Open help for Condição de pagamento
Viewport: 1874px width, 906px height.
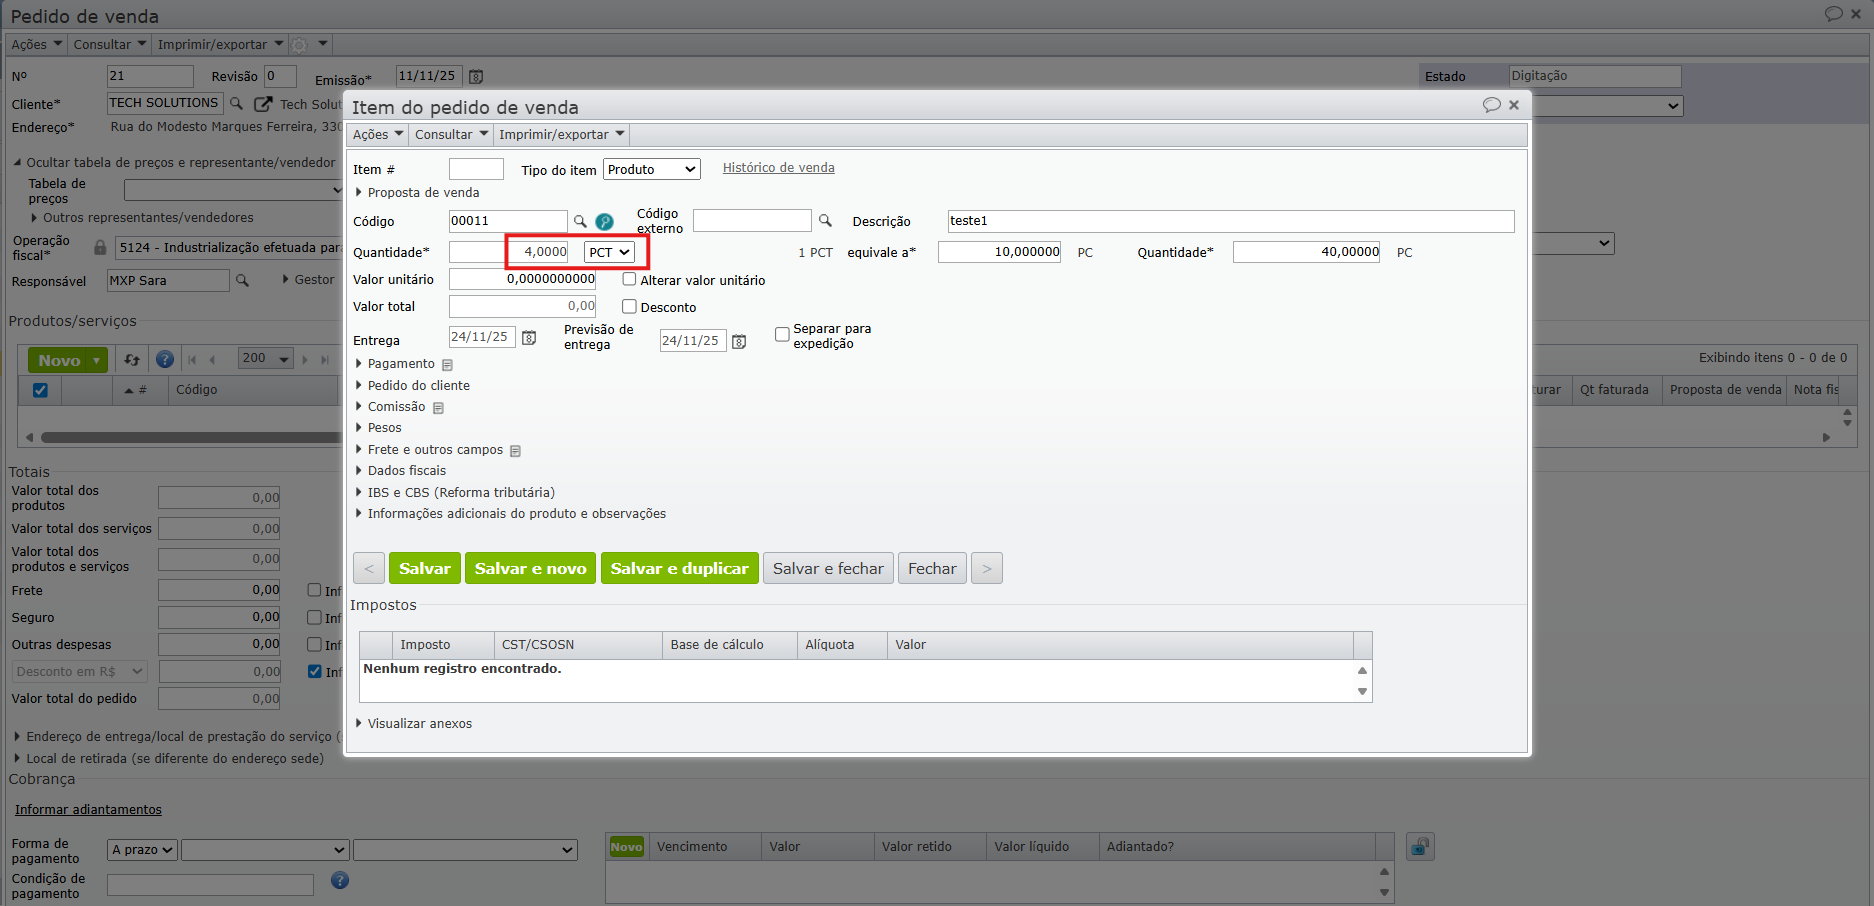pyautogui.click(x=340, y=880)
